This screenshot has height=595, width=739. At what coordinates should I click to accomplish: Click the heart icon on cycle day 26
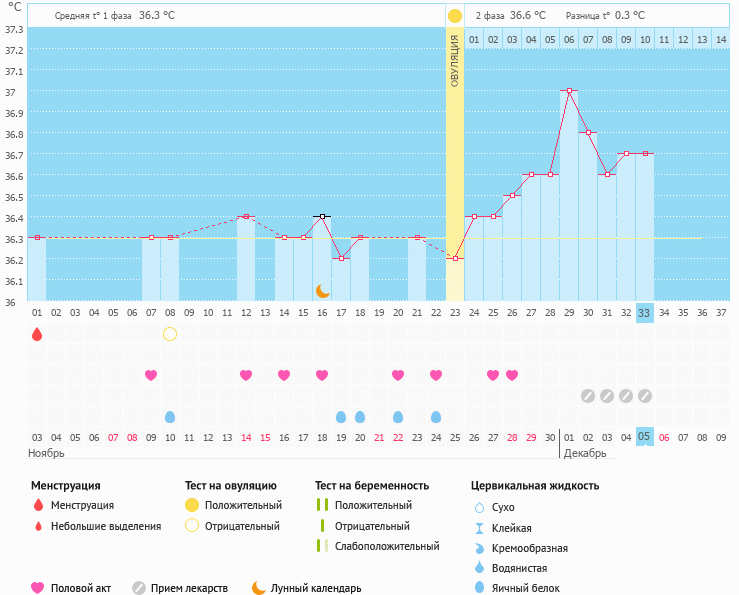512,375
